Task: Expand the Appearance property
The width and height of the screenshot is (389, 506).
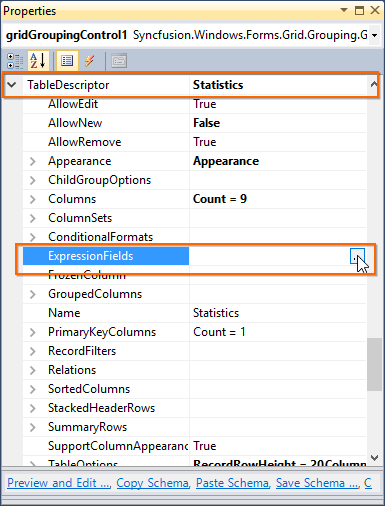Action: pos(33,161)
